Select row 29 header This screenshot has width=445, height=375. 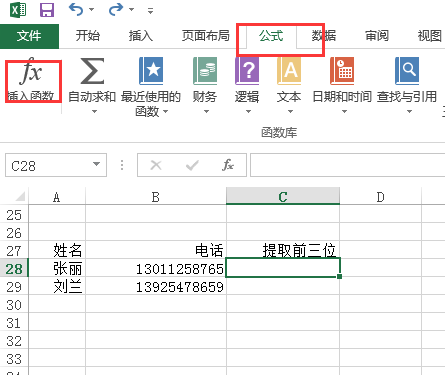[x=14, y=287]
